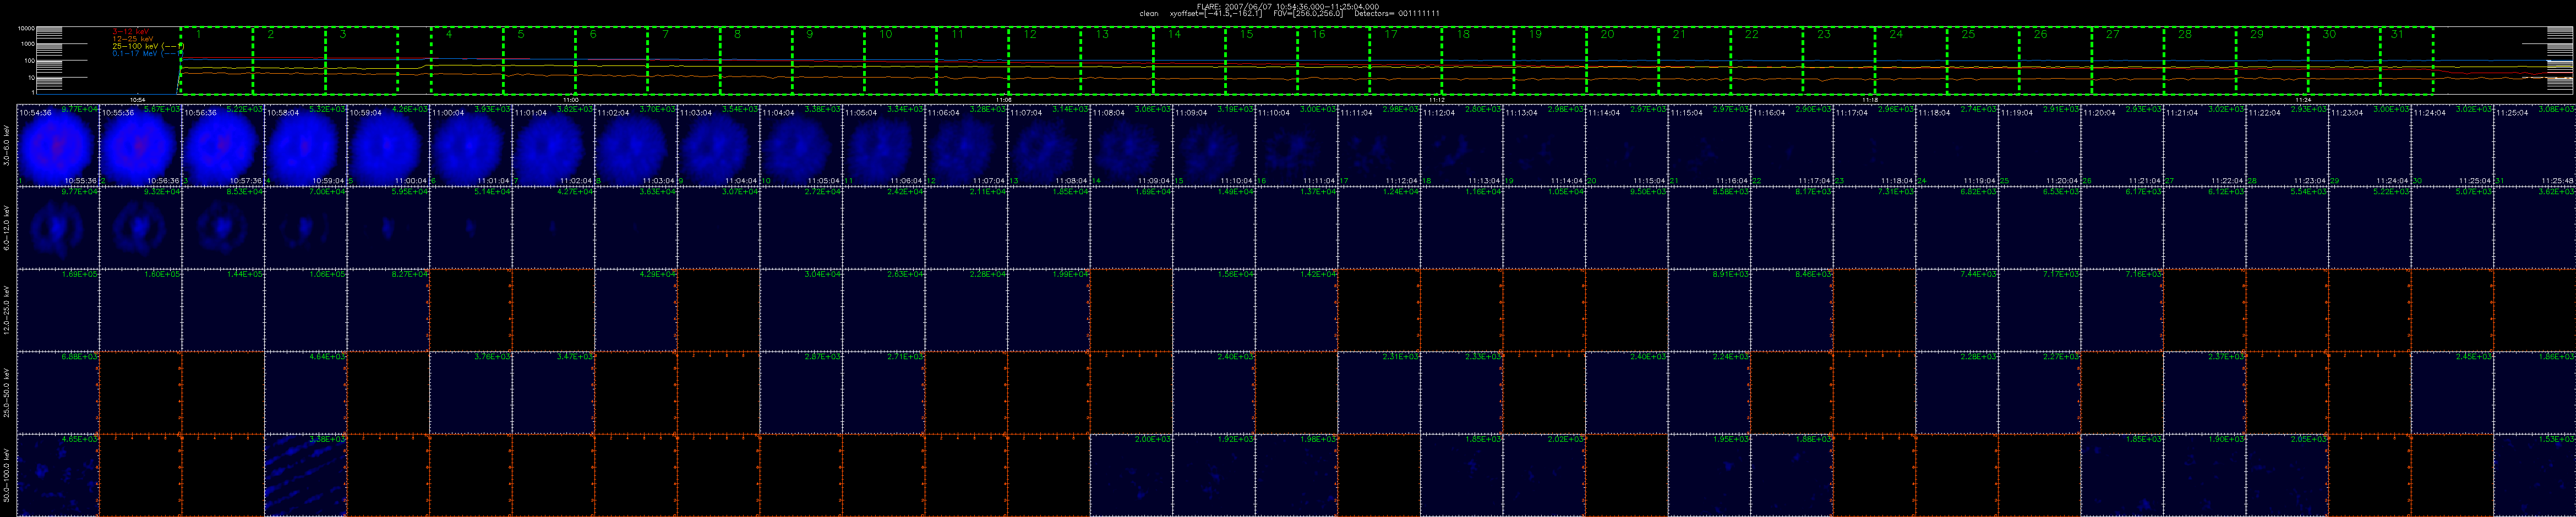Open the 12.0-25.0 keV image labeled 1.69E+05
This screenshot has width=2576, height=517.
click(57, 310)
